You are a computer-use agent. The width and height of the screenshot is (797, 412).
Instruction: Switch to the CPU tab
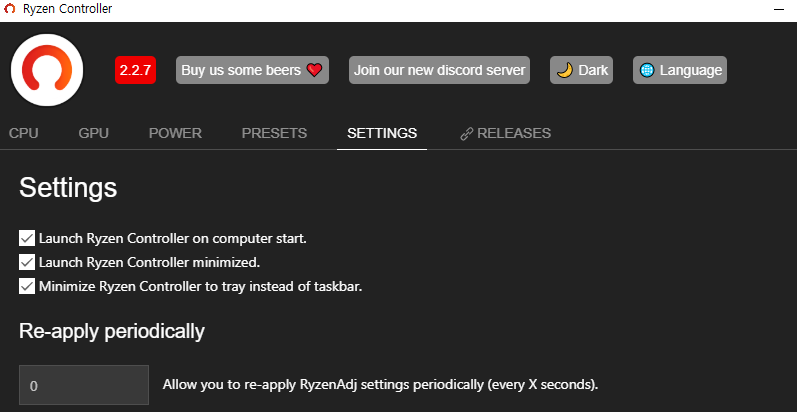(24, 133)
